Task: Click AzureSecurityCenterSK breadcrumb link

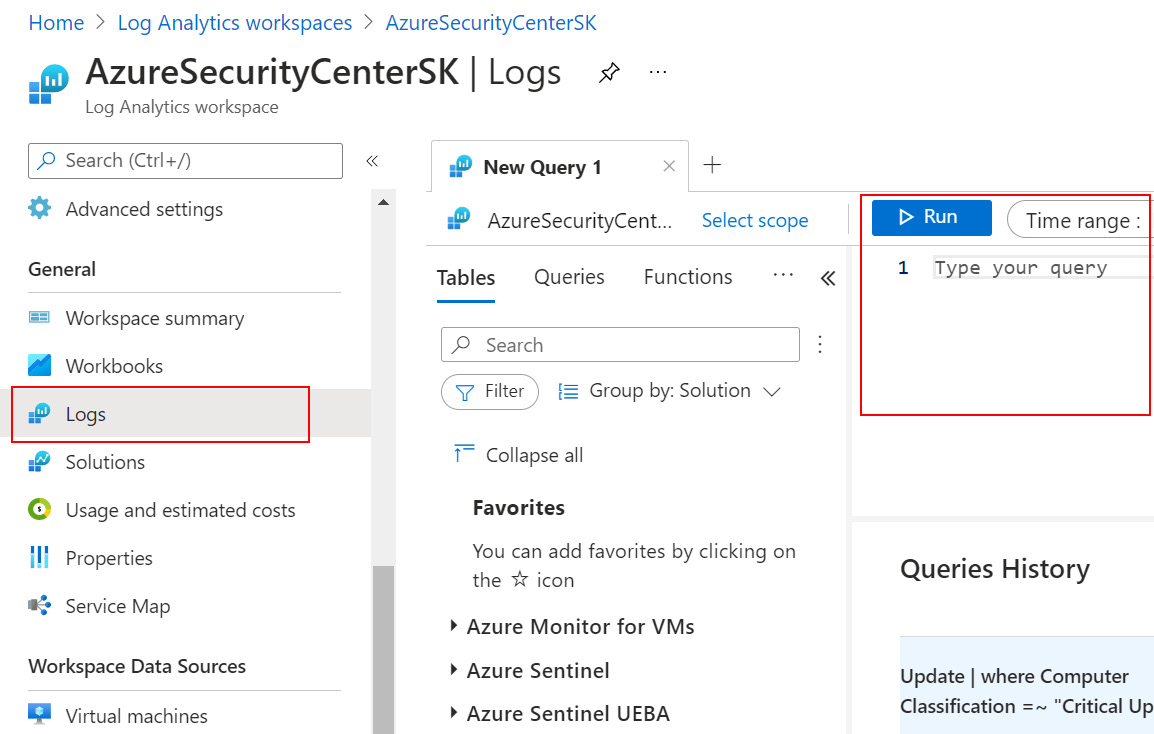Action: tap(491, 23)
